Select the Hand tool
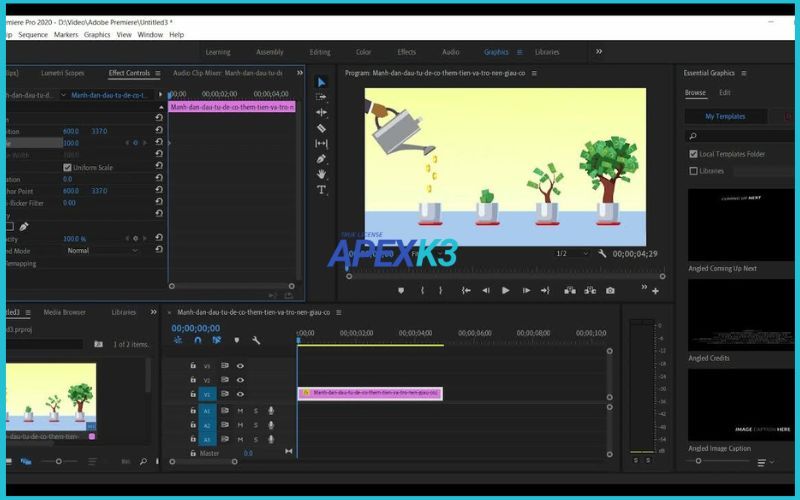 pyautogui.click(x=321, y=174)
